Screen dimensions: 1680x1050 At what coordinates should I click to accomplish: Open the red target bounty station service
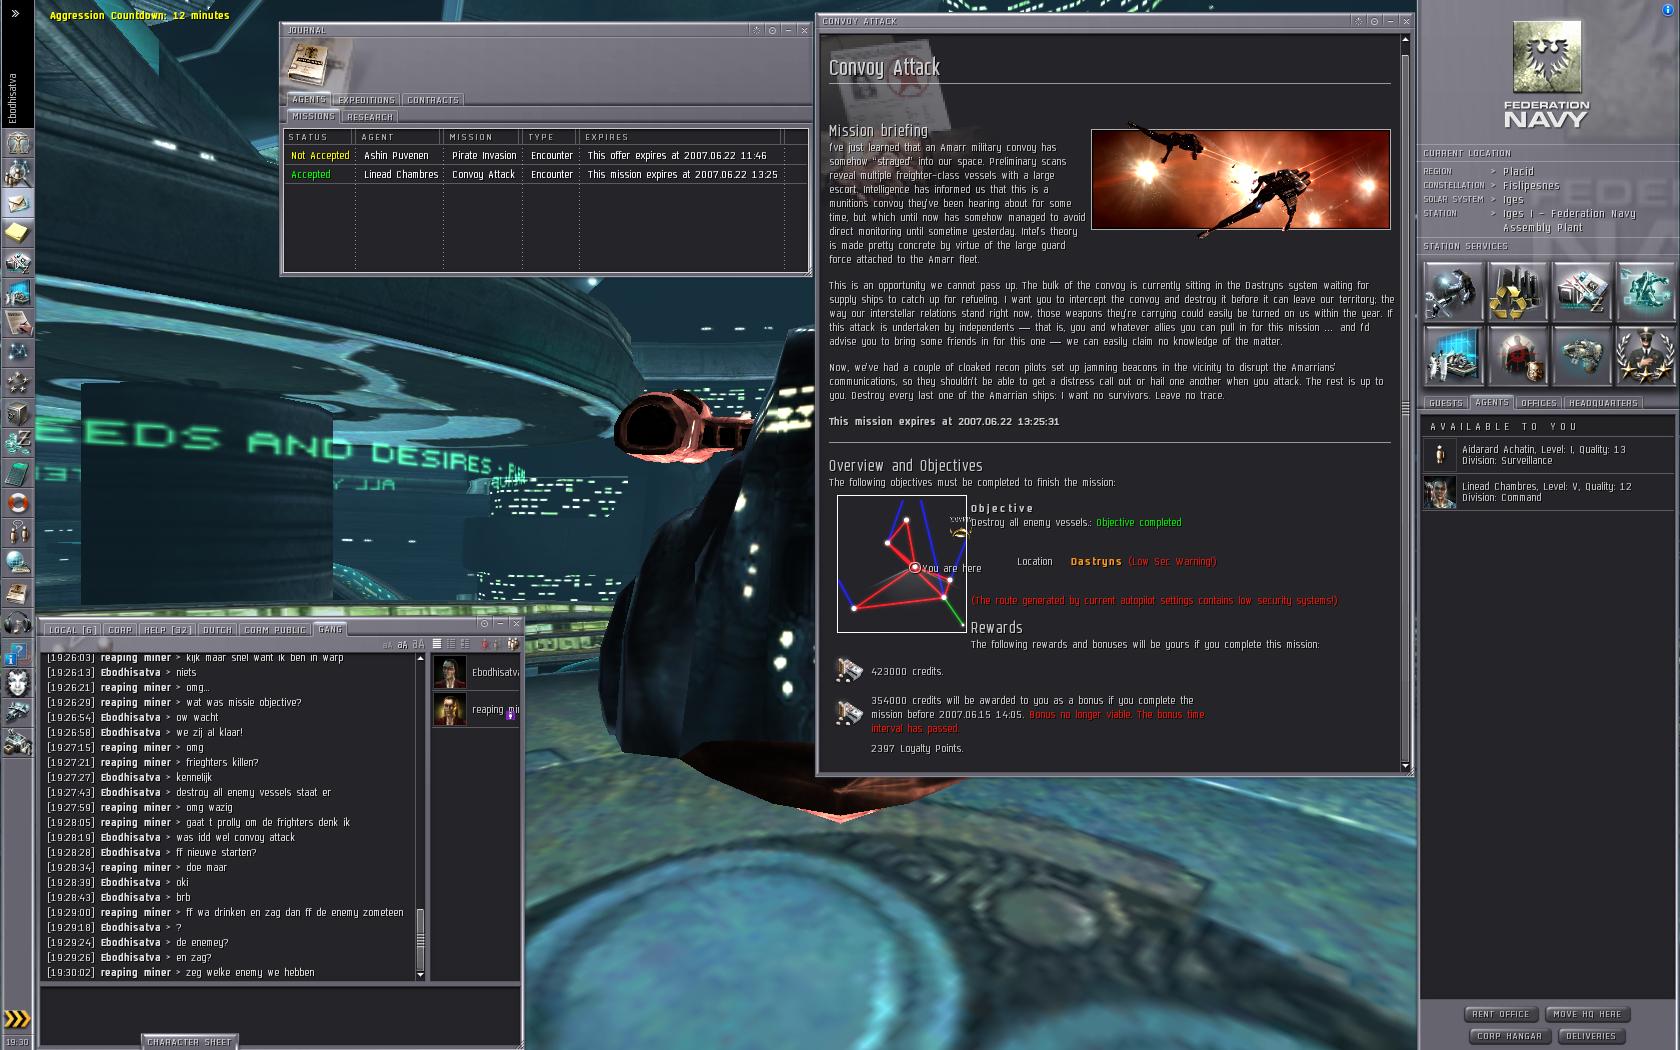pyautogui.click(x=1517, y=355)
